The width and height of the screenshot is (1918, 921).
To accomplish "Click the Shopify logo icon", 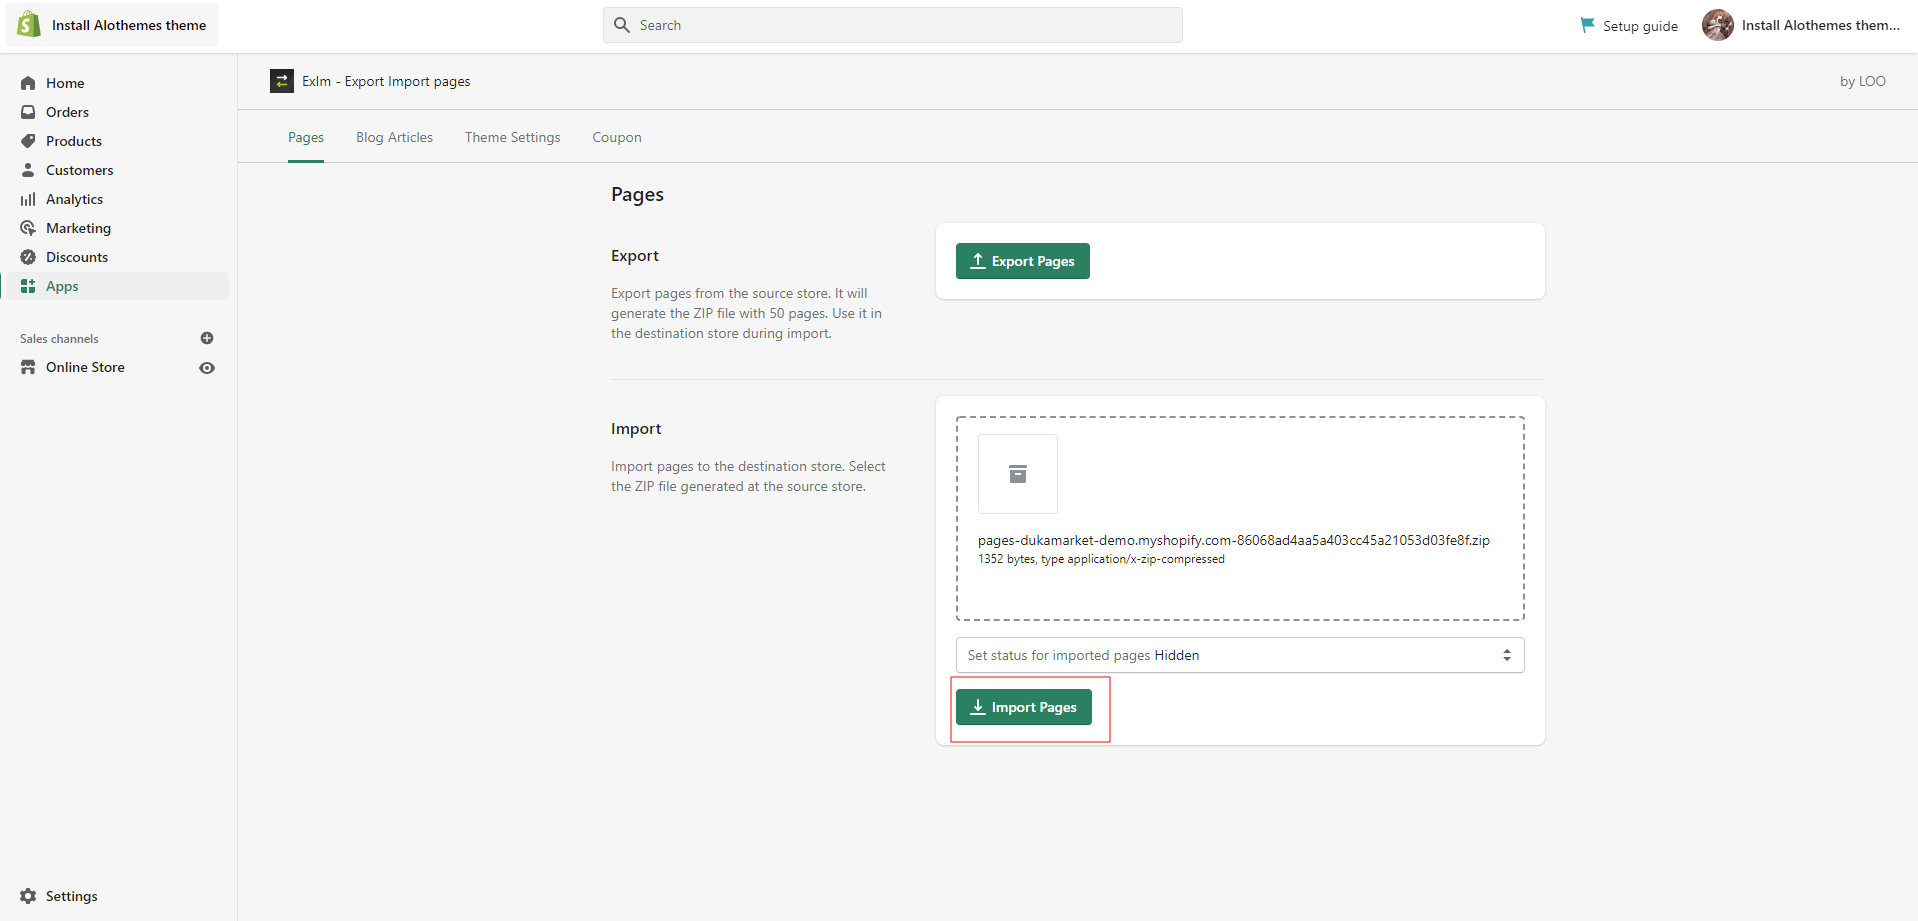I will (x=29, y=25).
